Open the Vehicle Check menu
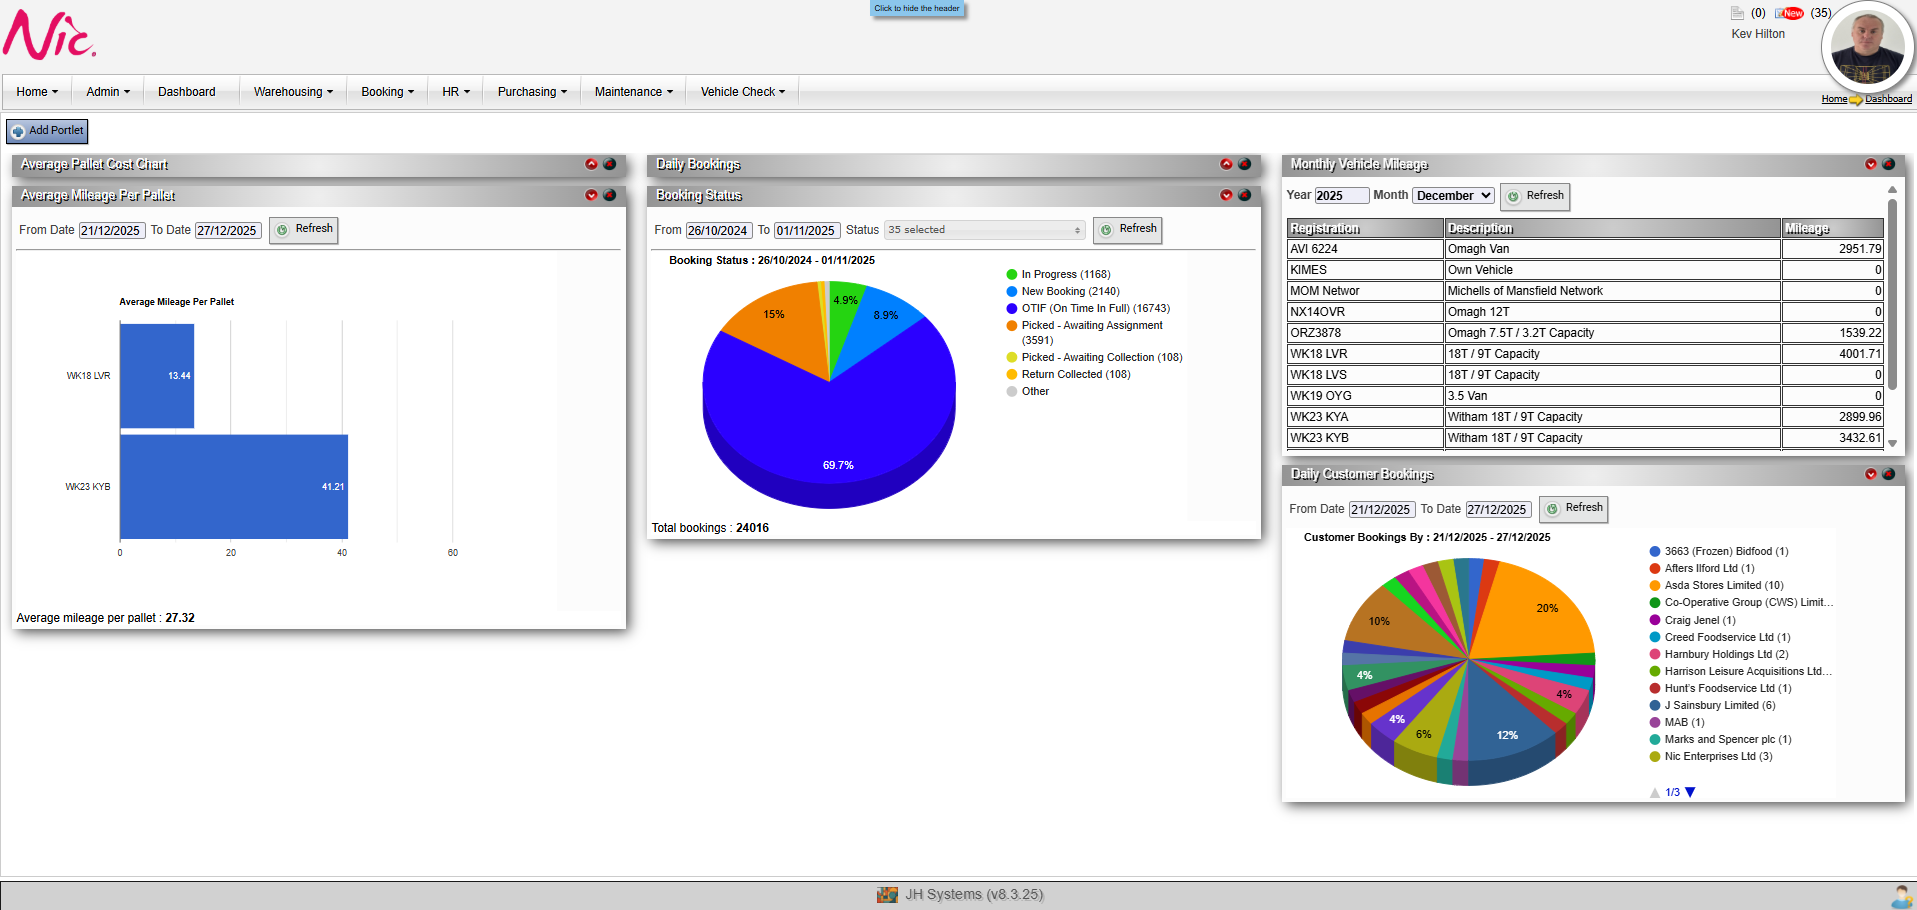 tap(742, 92)
